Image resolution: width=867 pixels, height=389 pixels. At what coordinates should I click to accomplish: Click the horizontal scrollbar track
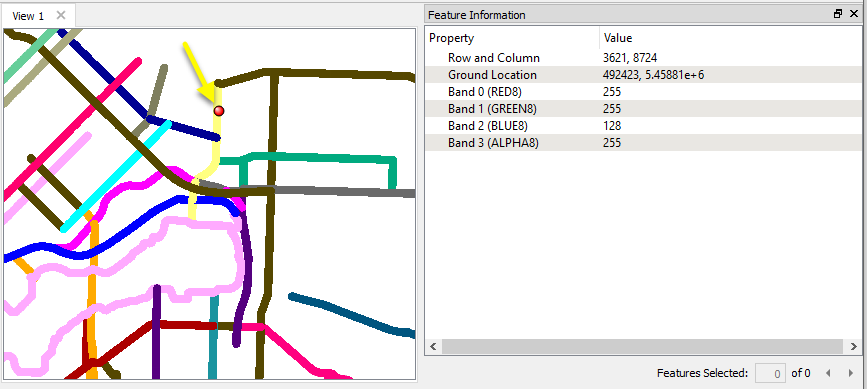click(x=643, y=346)
